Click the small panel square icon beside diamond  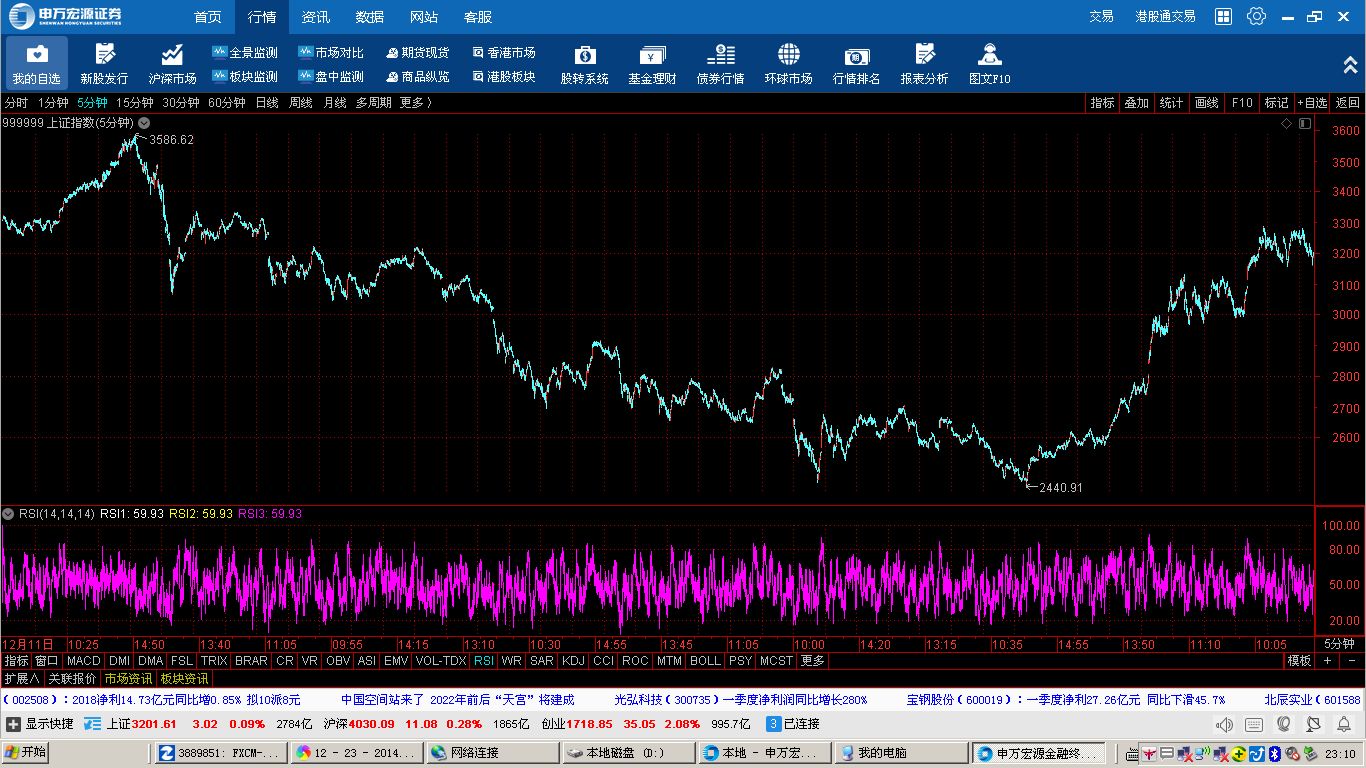pyautogui.click(x=1304, y=123)
